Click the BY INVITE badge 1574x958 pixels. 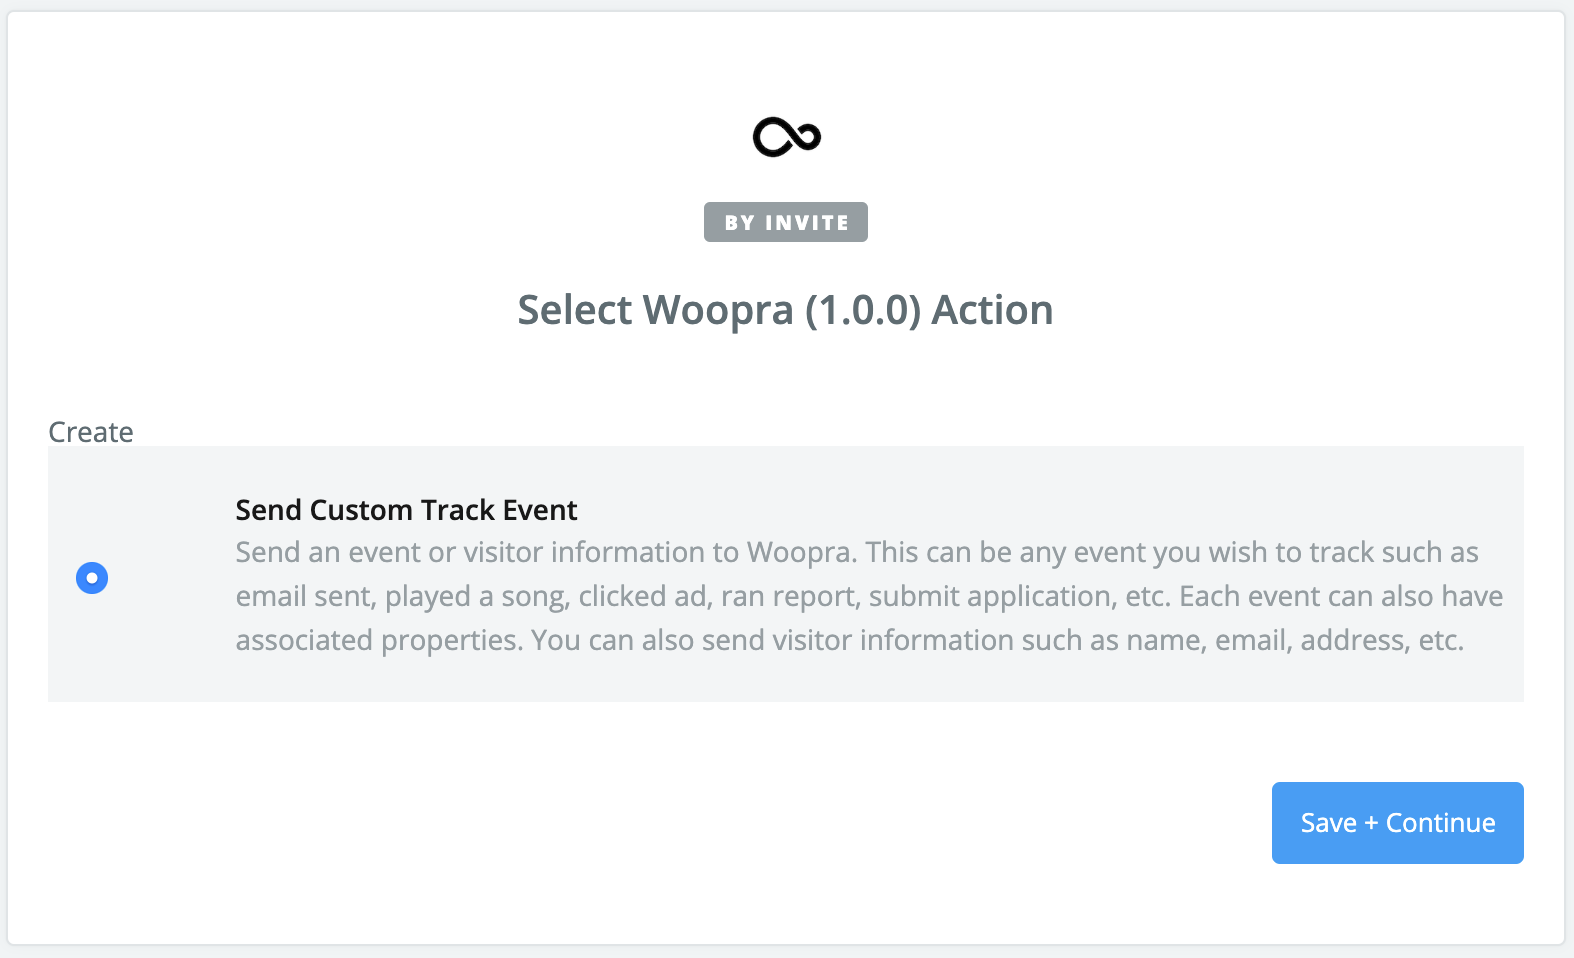[786, 222]
